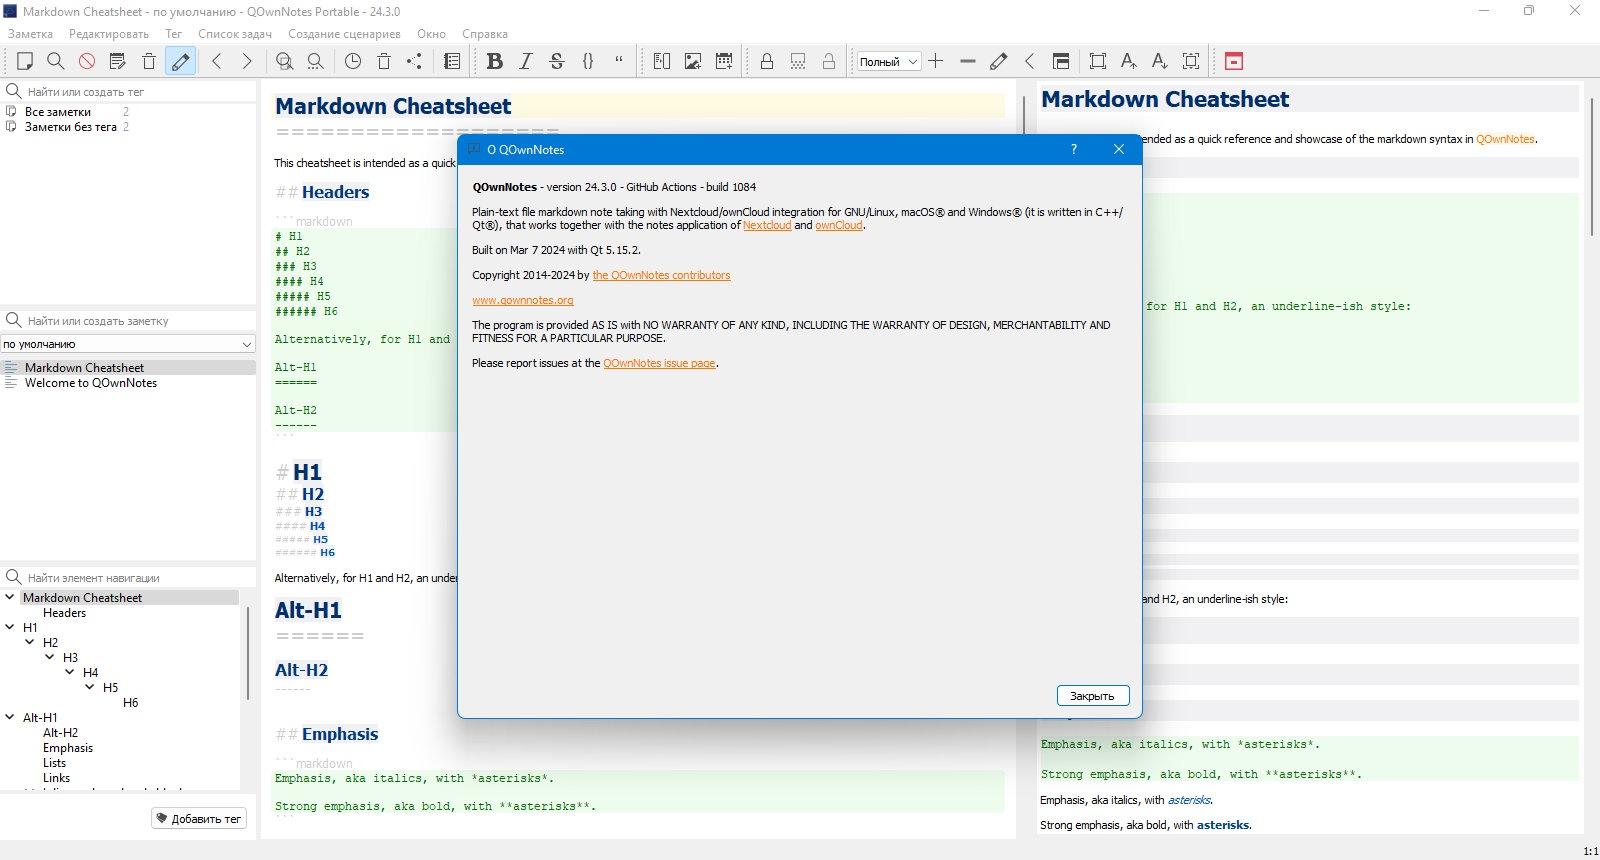Click the toolbar icon after the A-down icon
The image size is (1600, 860).
[1191, 61]
